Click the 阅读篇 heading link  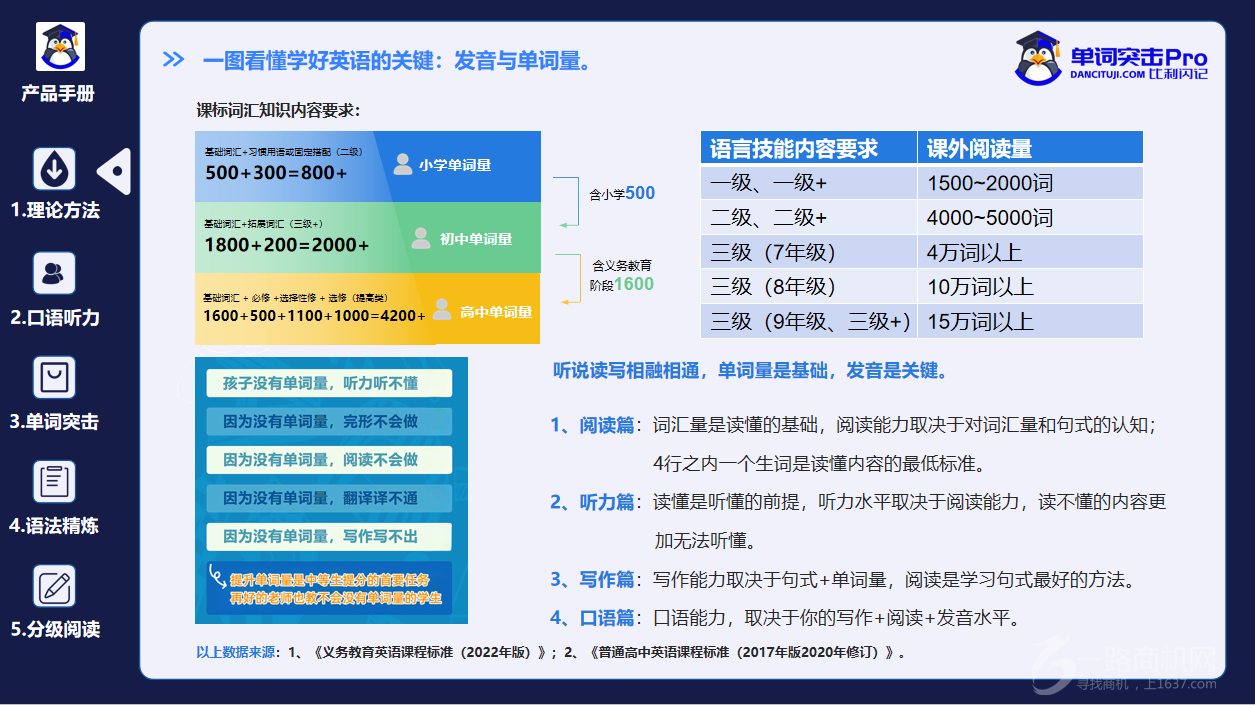[x=606, y=425]
